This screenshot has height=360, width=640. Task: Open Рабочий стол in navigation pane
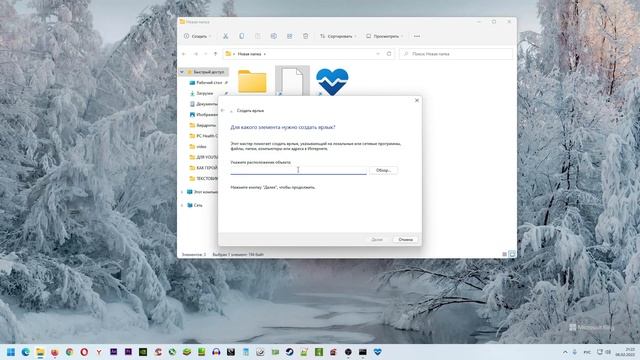coord(209,82)
